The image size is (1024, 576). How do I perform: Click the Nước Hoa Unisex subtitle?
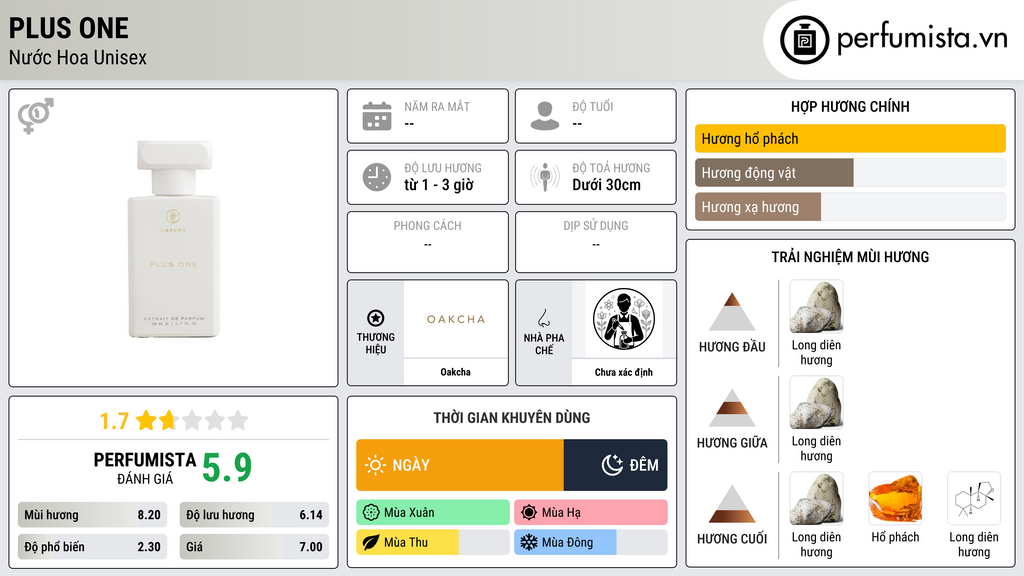point(78,57)
